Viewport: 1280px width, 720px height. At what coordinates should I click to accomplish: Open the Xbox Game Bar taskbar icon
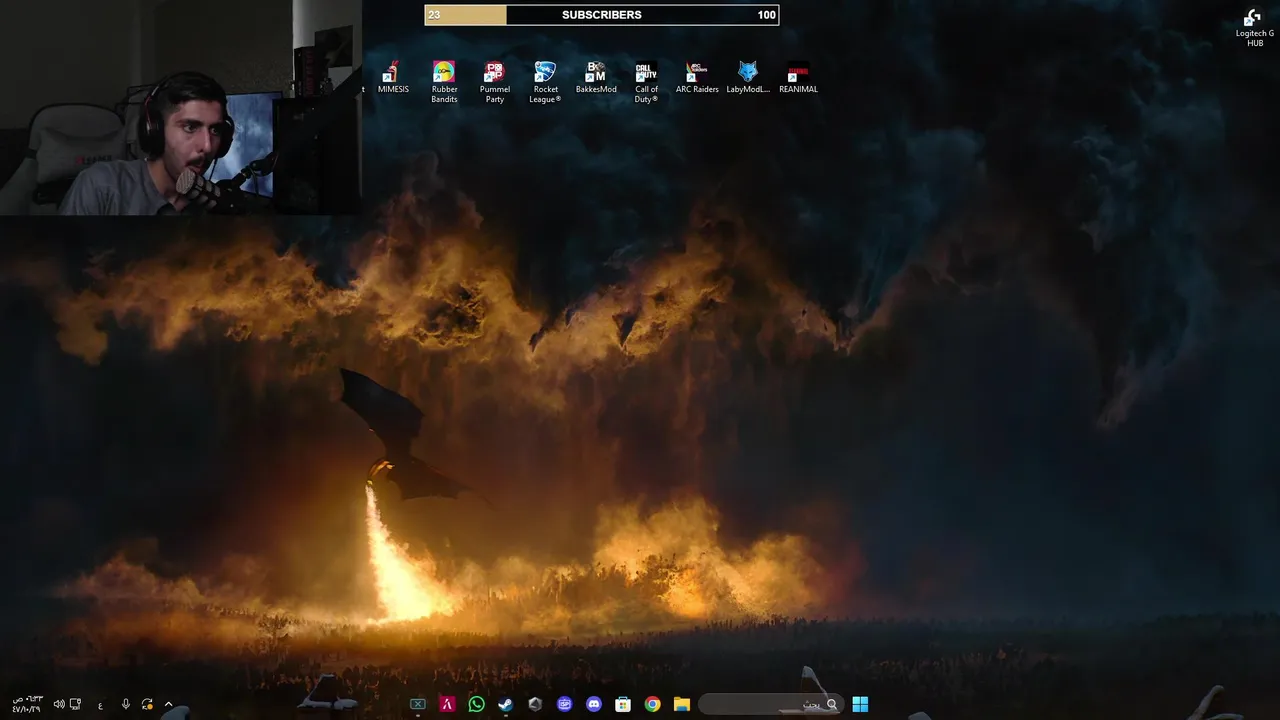coord(418,704)
